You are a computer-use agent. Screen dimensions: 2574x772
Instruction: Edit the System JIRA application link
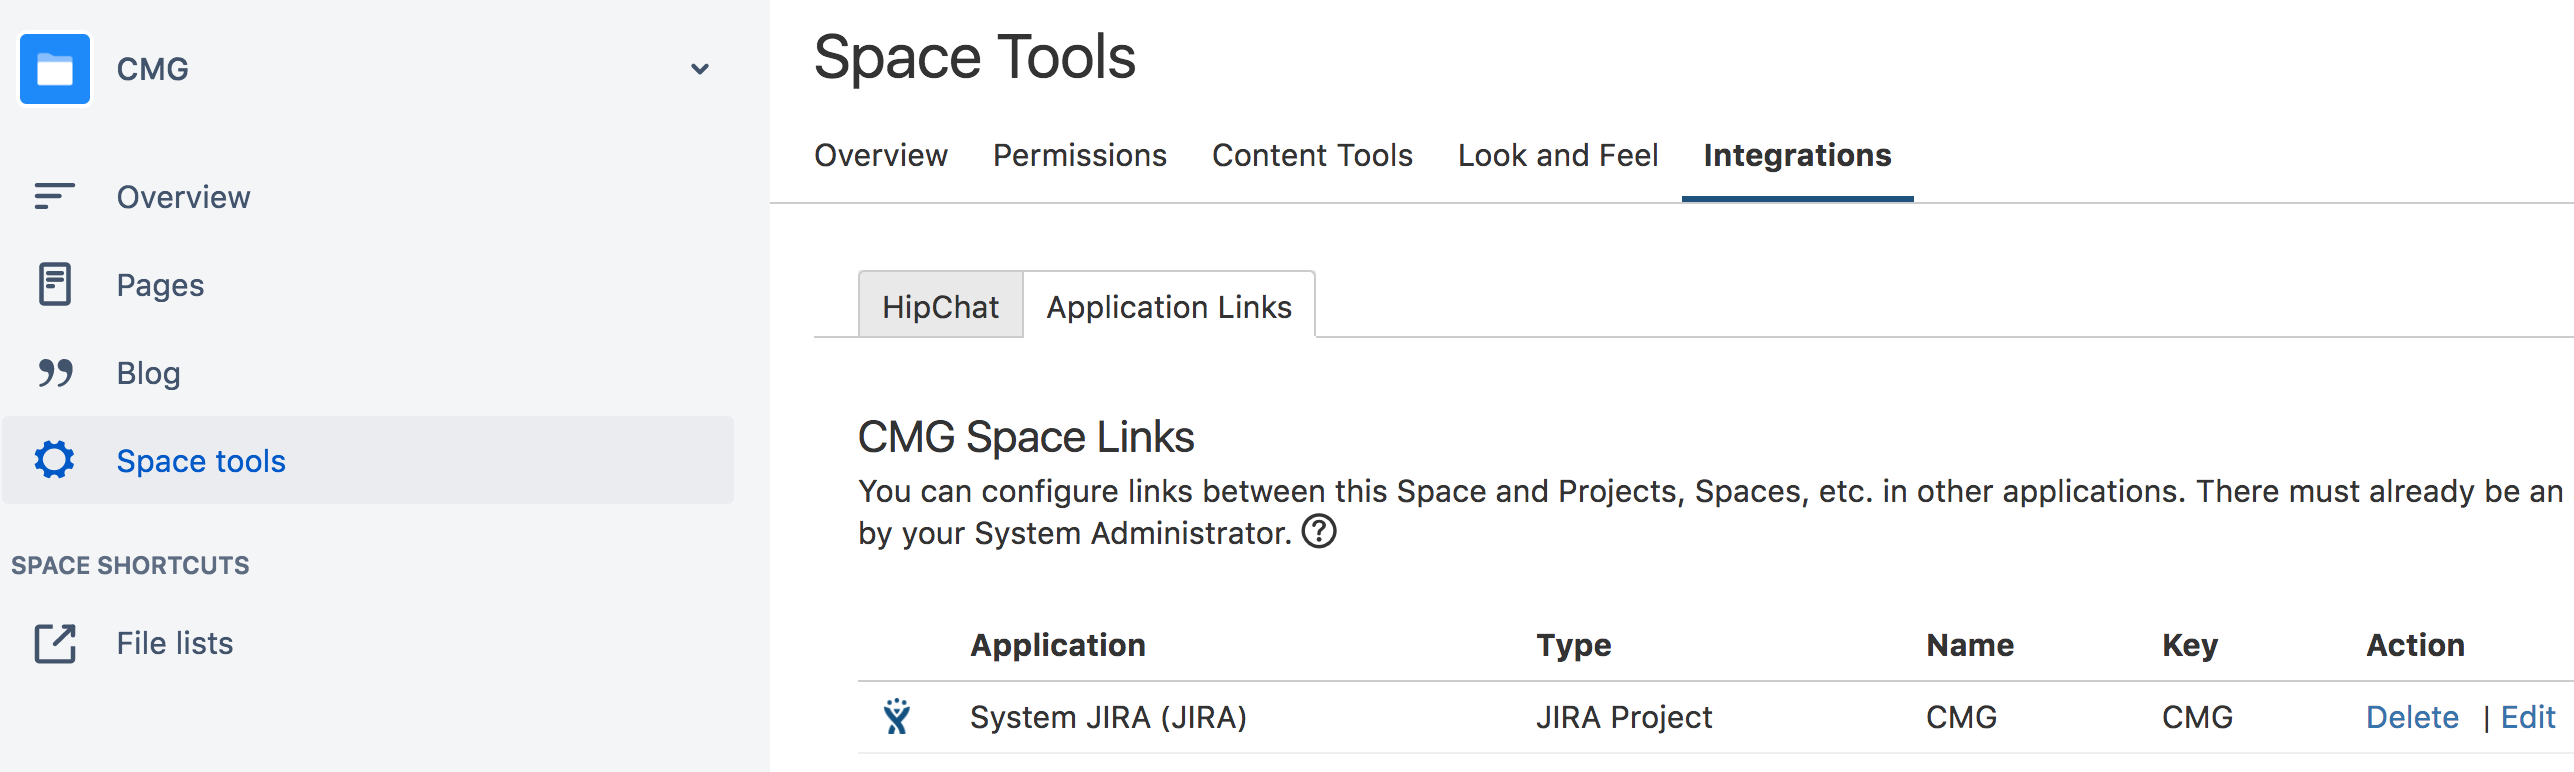click(2528, 717)
